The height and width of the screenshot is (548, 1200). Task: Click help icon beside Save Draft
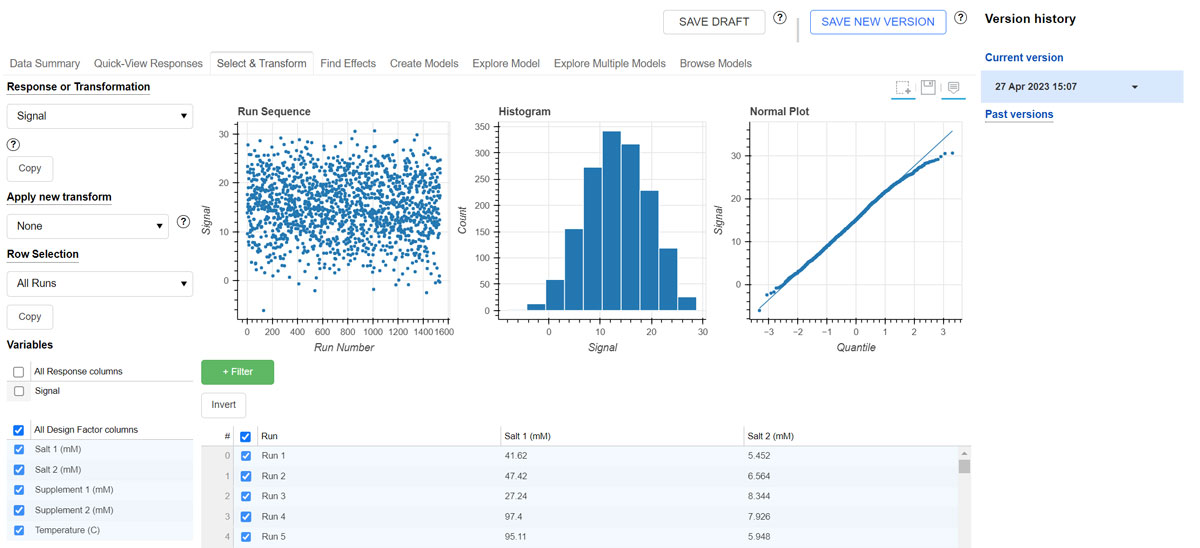pos(780,18)
